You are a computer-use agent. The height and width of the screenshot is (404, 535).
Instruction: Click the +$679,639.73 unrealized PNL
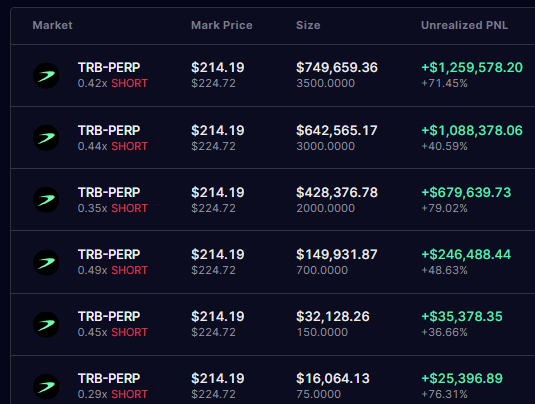pyautogui.click(x=466, y=192)
